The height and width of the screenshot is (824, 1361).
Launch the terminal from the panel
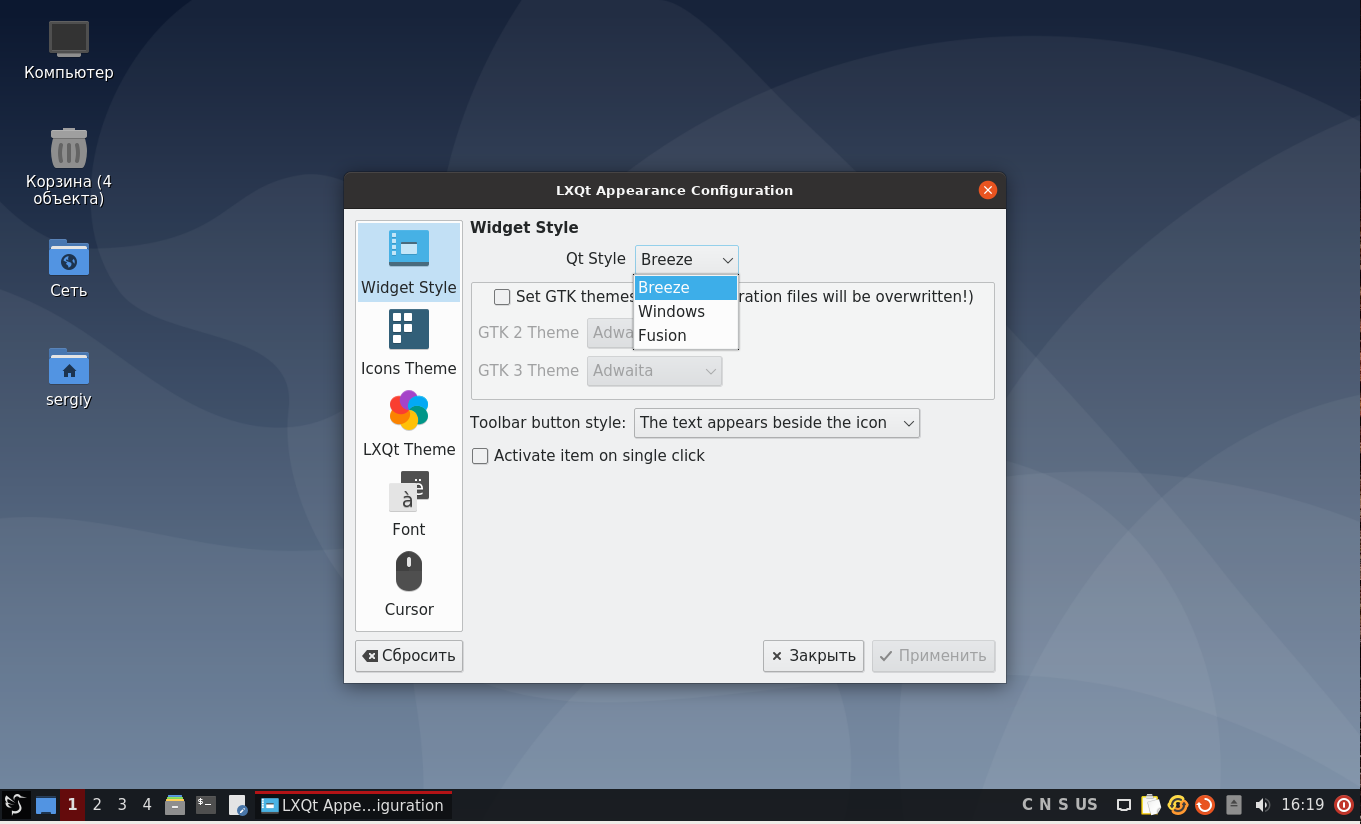[206, 805]
